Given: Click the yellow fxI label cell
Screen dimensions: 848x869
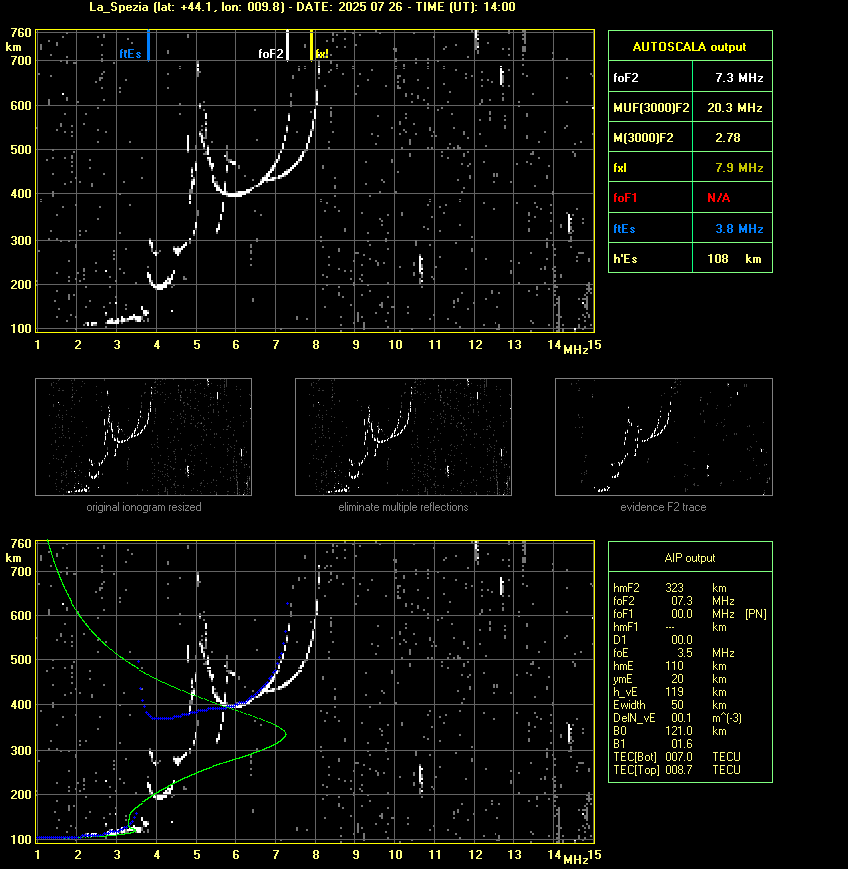Looking at the screenshot, I should (651, 167).
